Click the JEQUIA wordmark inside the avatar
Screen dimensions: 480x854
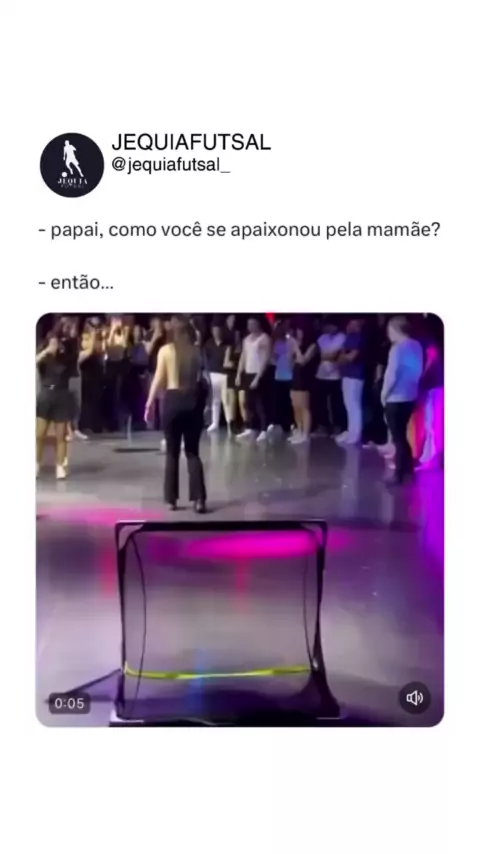(x=72, y=181)
